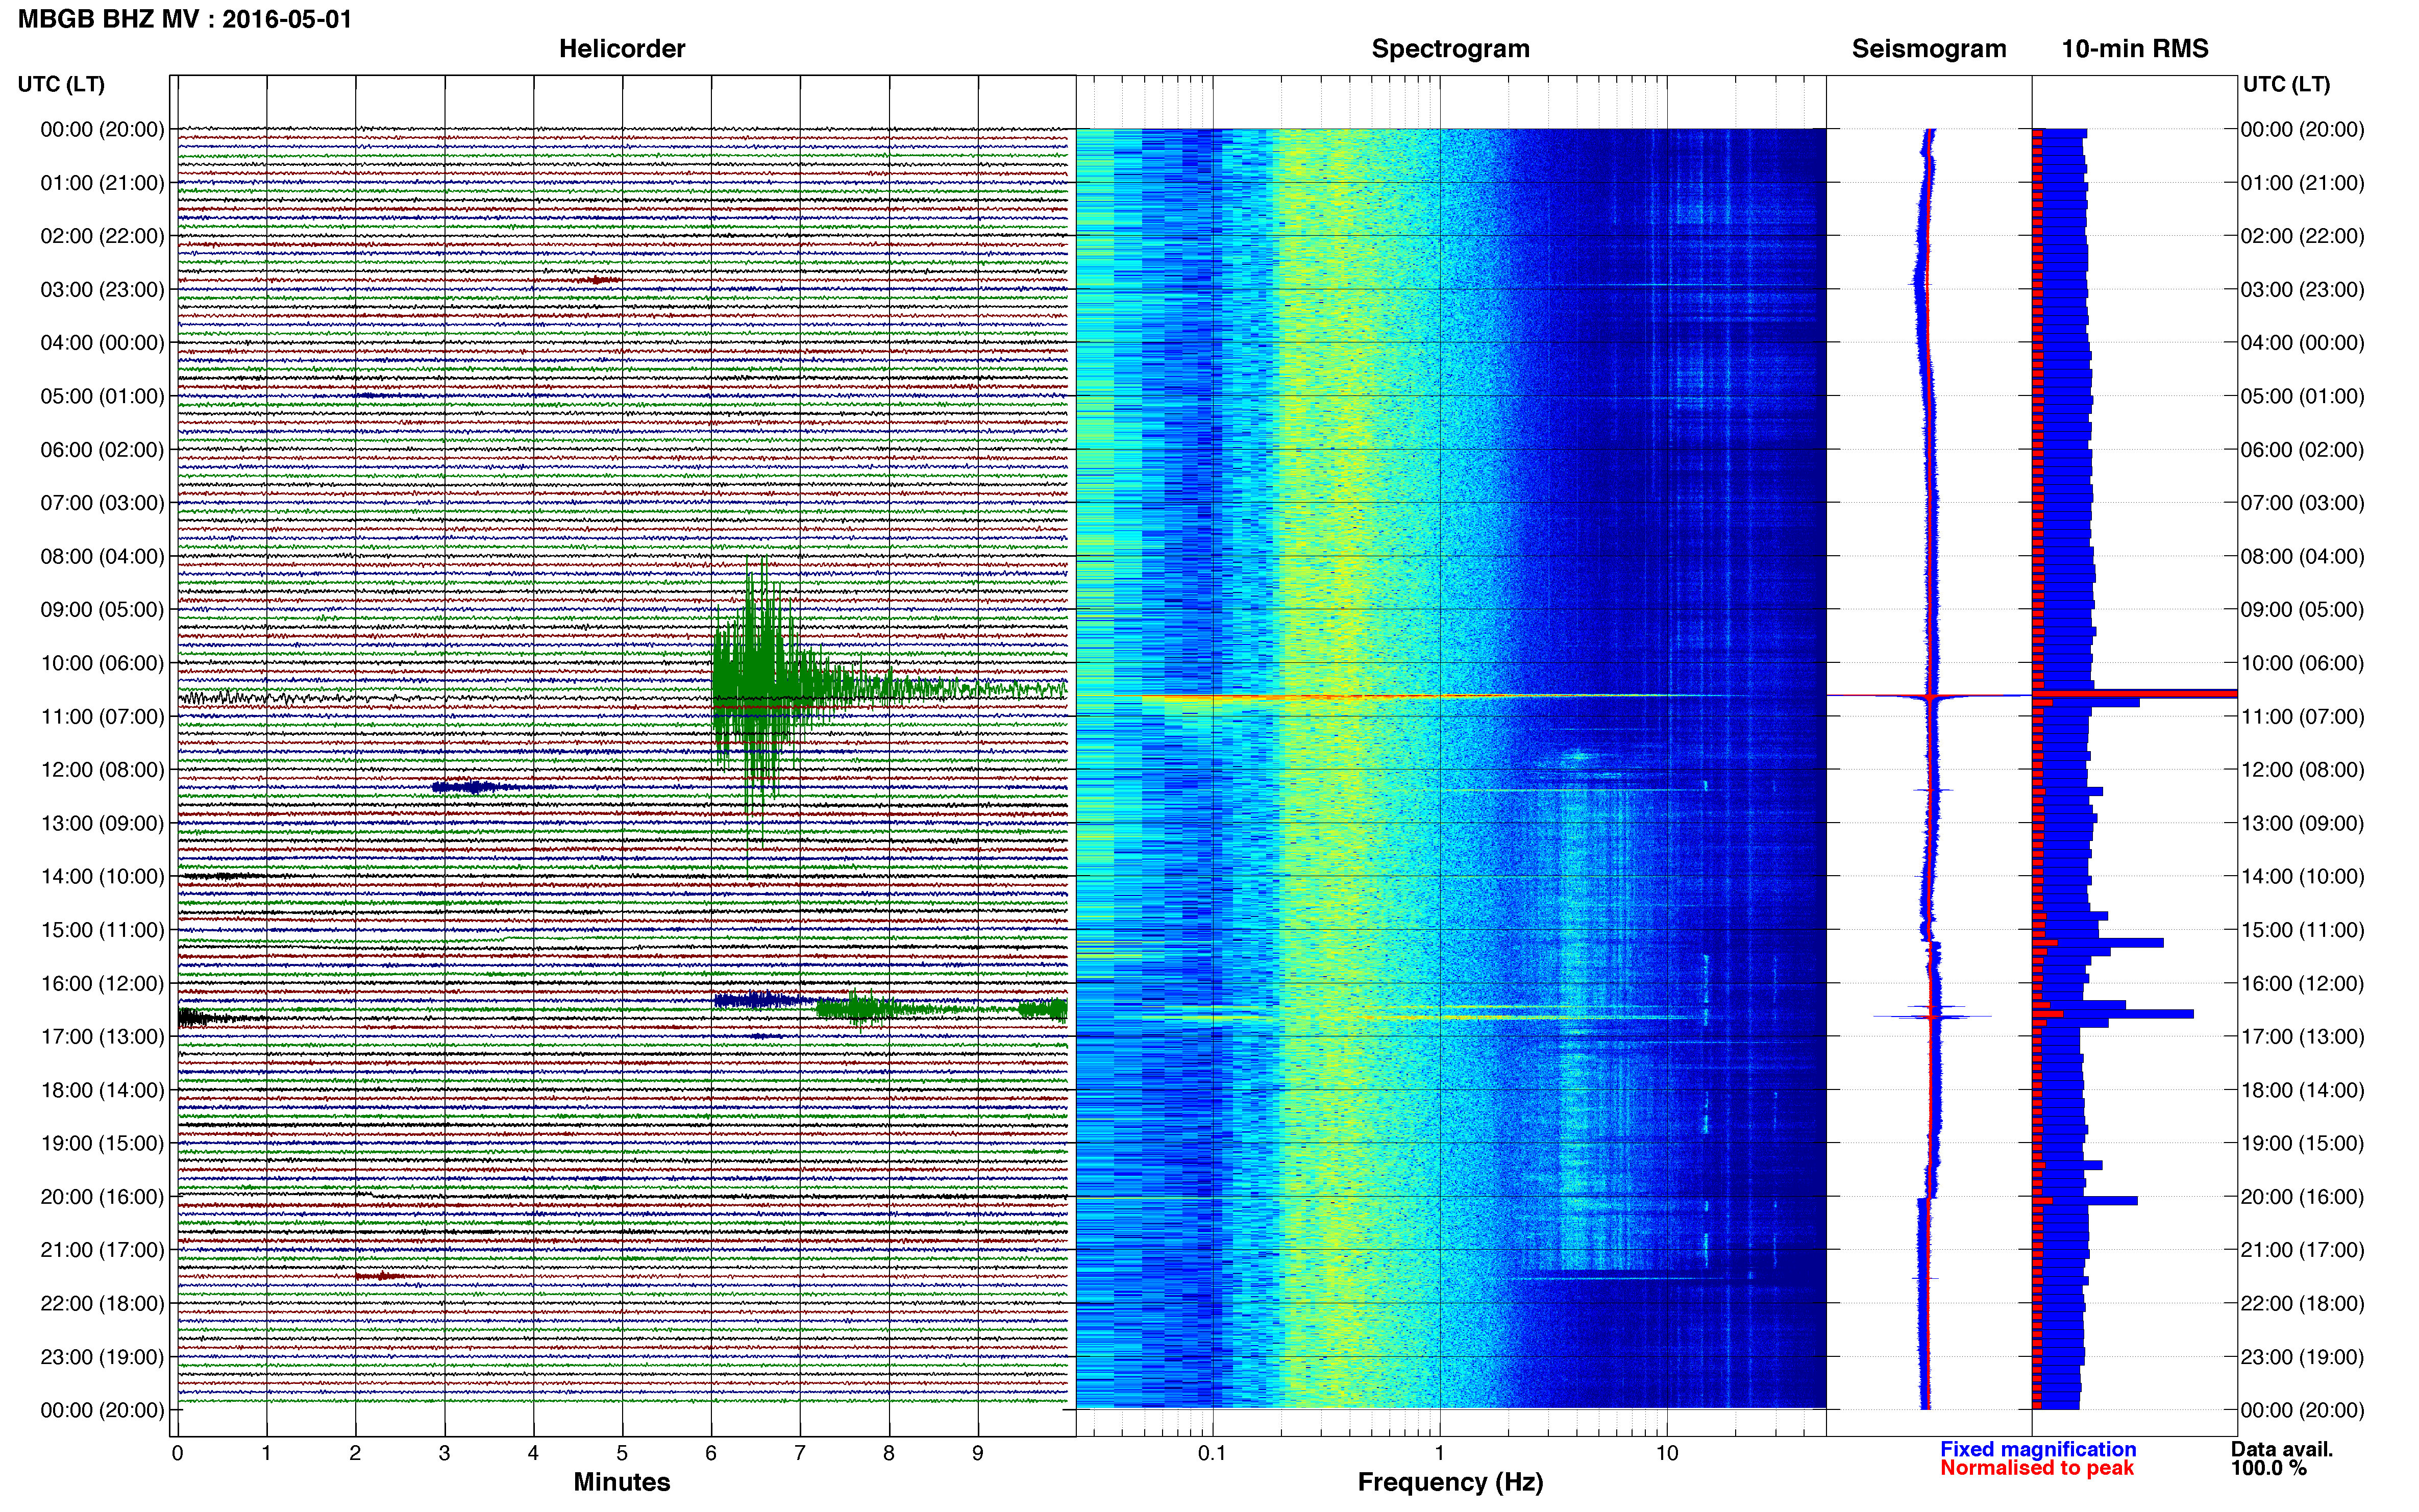Click '13:00 (09:00)' on the RMS panel time axis

pyautogui.click(x=2302, y=823)
